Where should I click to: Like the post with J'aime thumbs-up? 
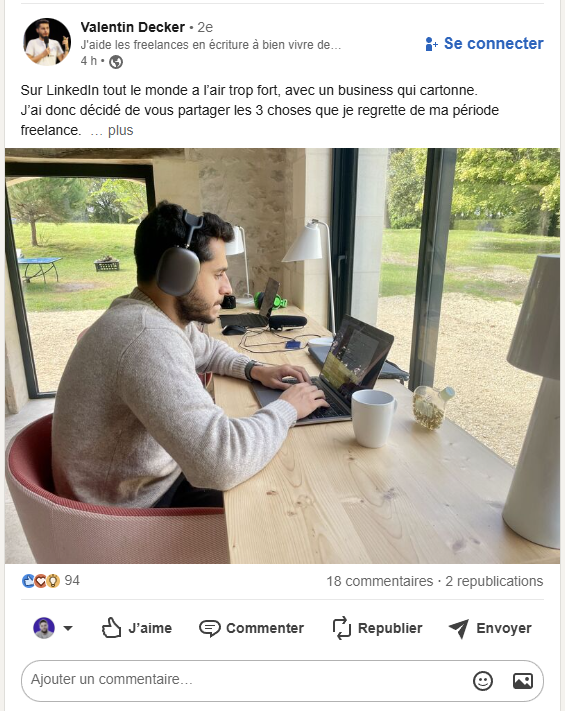[136, 628]
